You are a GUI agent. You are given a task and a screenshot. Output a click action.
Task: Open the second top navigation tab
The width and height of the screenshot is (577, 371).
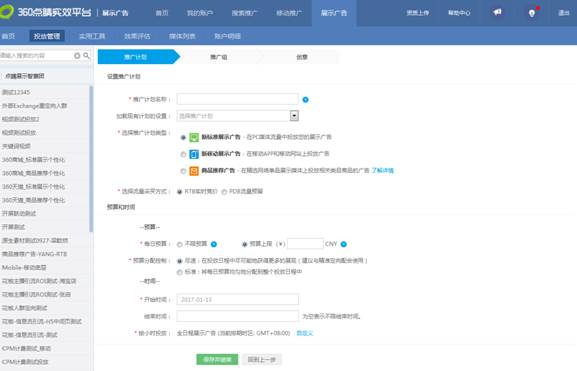pos(200,13)
